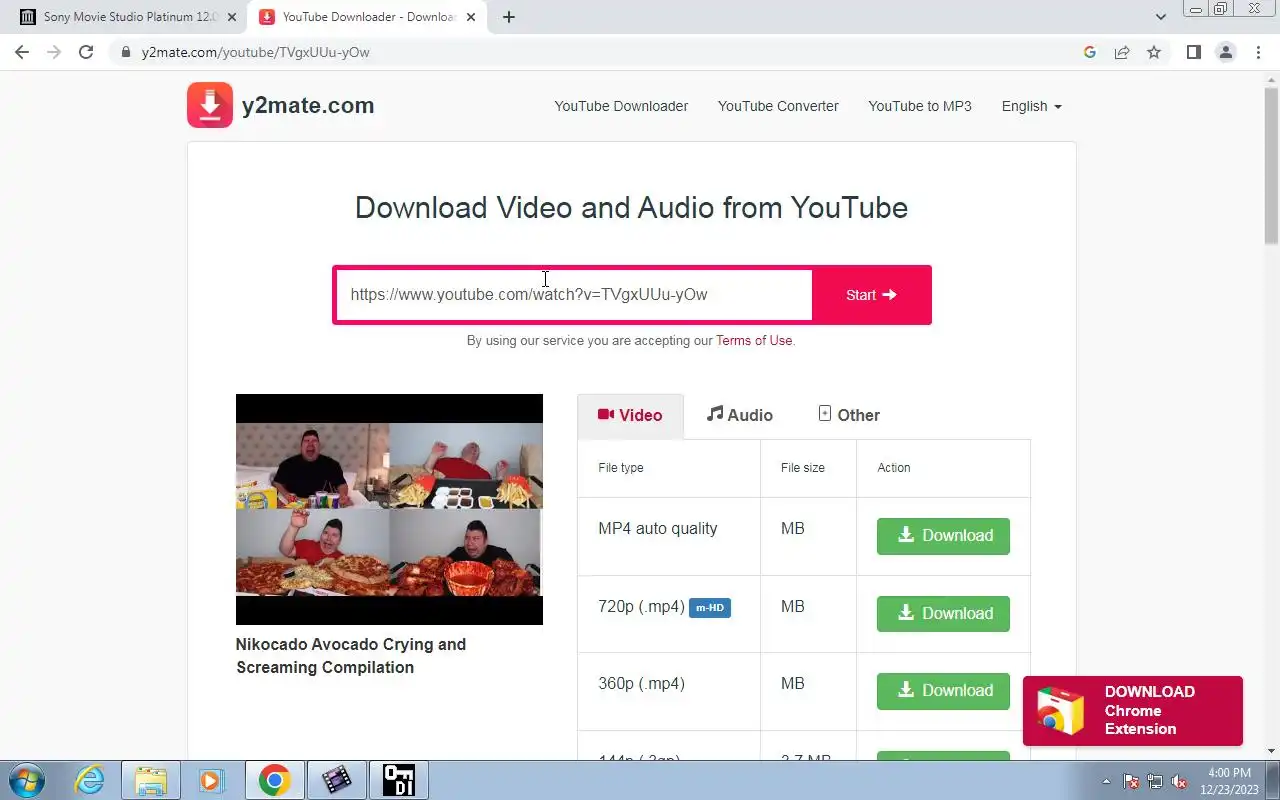Go back with browser back arrow
This screenshot has width=1280, height=800.
(22, 52)
